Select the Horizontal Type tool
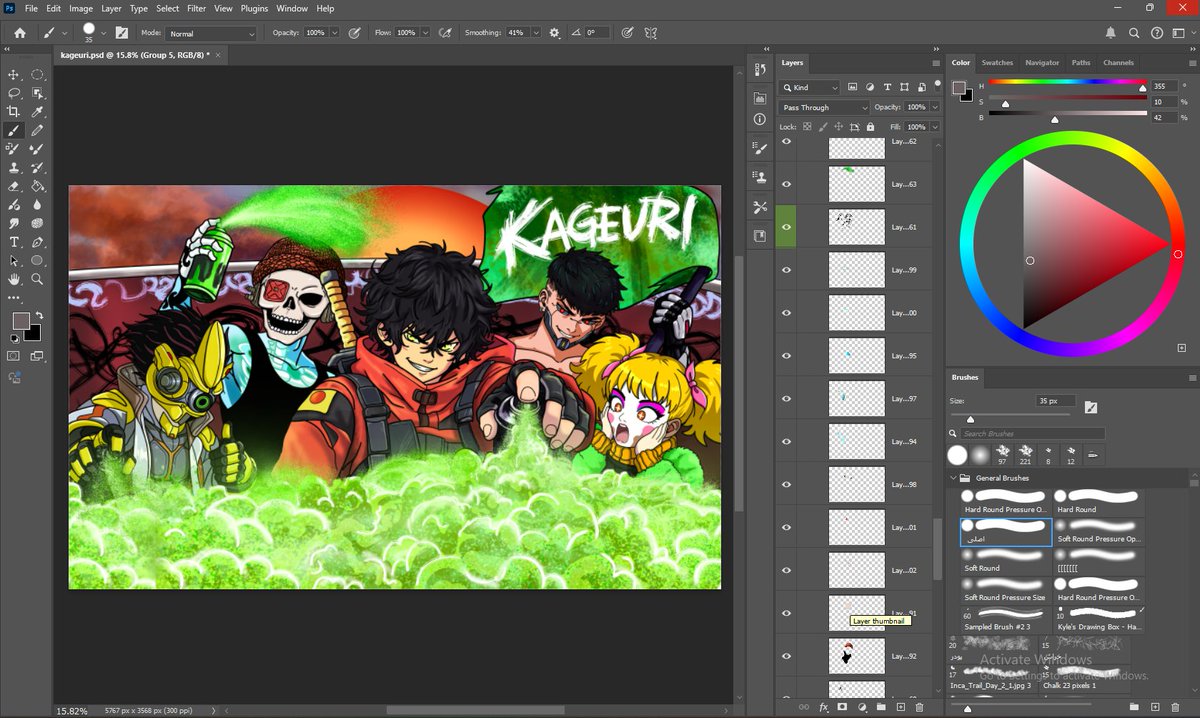This screenshot has width=1200, height=718. pos(14,242)
